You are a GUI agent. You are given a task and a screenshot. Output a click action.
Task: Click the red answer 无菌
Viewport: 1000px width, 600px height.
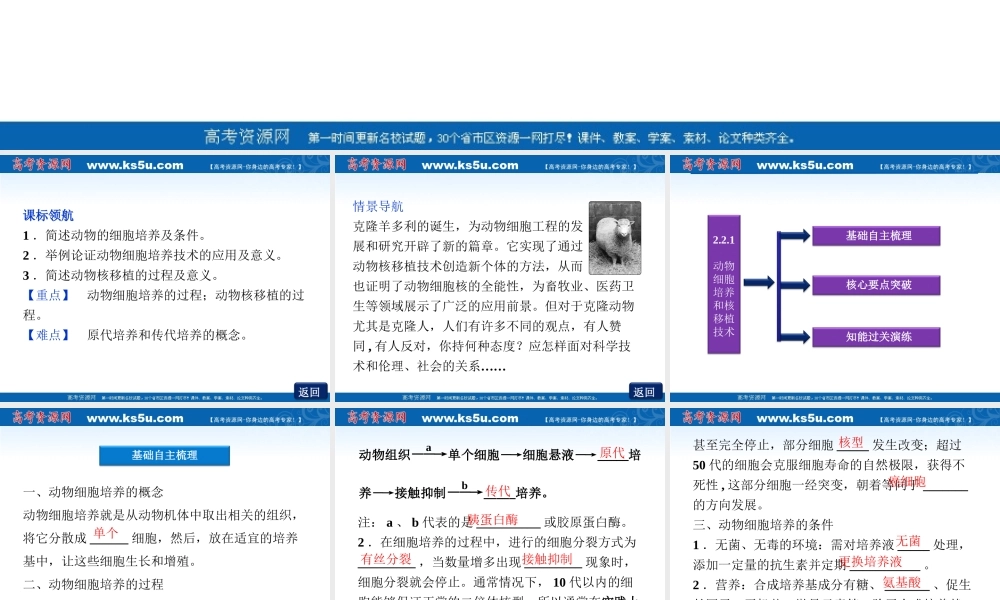click(909, 541)
